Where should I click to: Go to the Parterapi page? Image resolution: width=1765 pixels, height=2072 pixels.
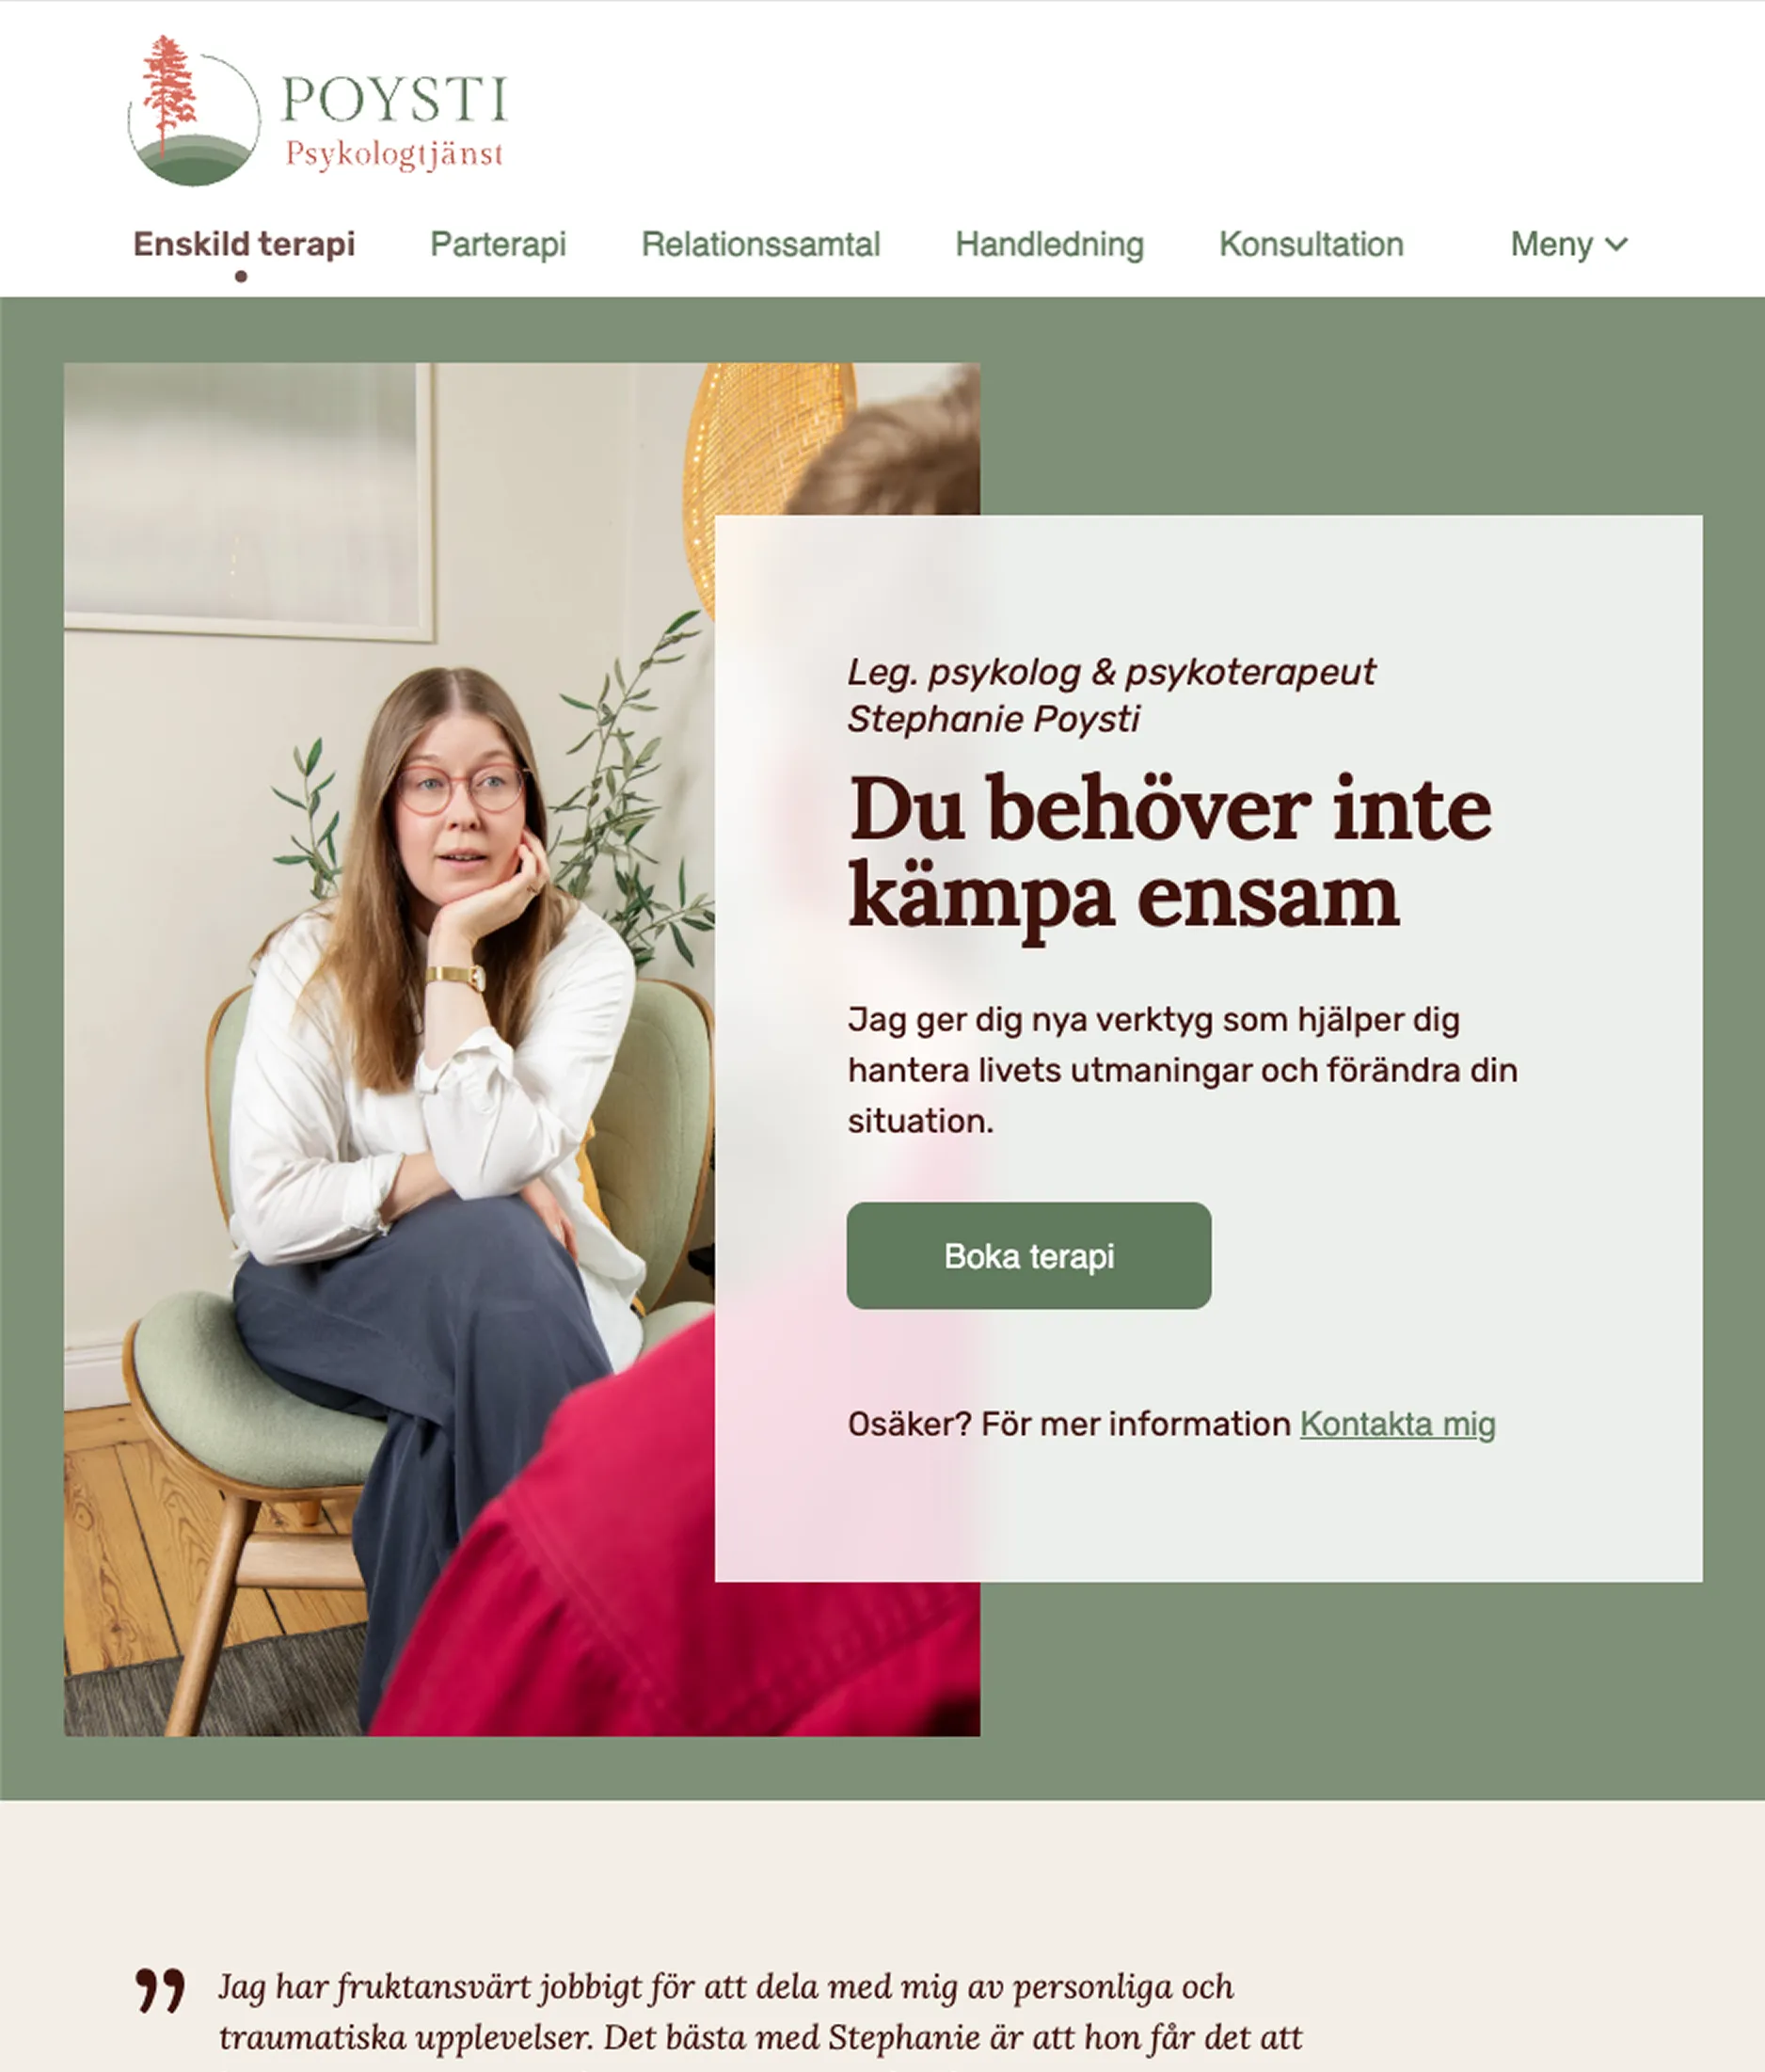498,244
